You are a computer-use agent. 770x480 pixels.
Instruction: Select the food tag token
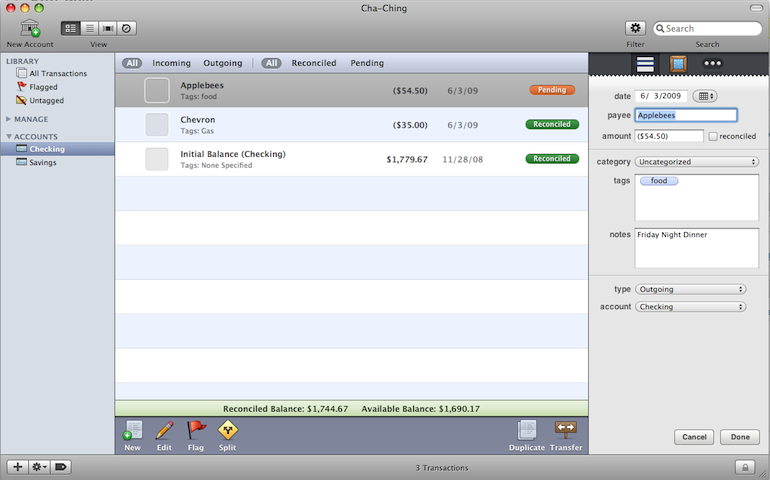[659, 181]
